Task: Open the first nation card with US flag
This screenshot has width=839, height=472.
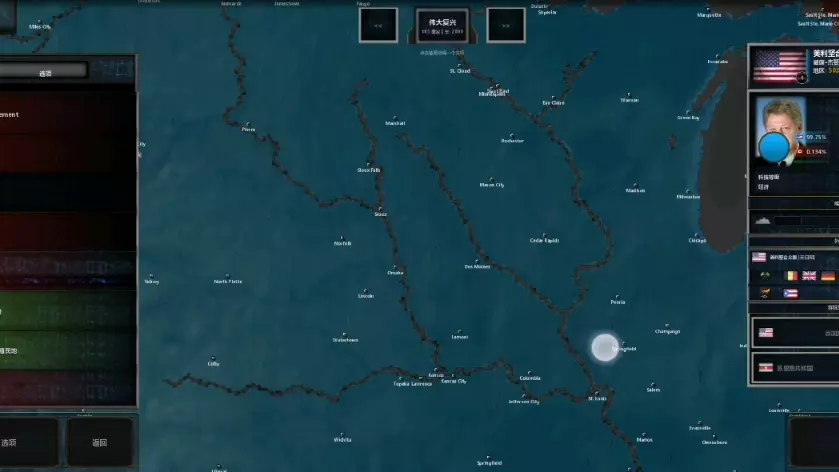Action: coord(796,333)
